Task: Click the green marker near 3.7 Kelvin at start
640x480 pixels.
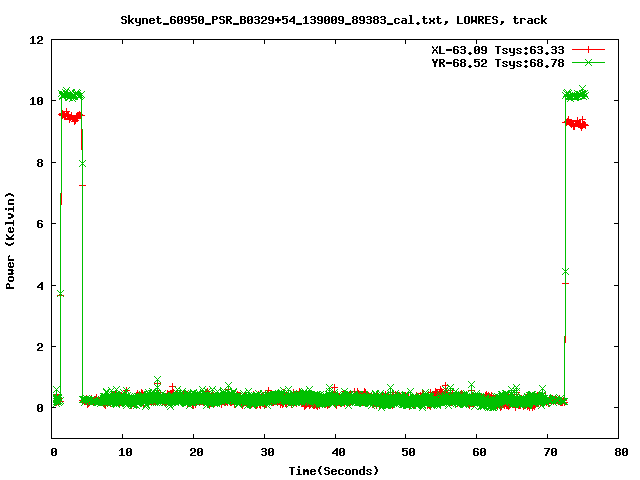Action: pyautogui.click(x=60, y=293)
